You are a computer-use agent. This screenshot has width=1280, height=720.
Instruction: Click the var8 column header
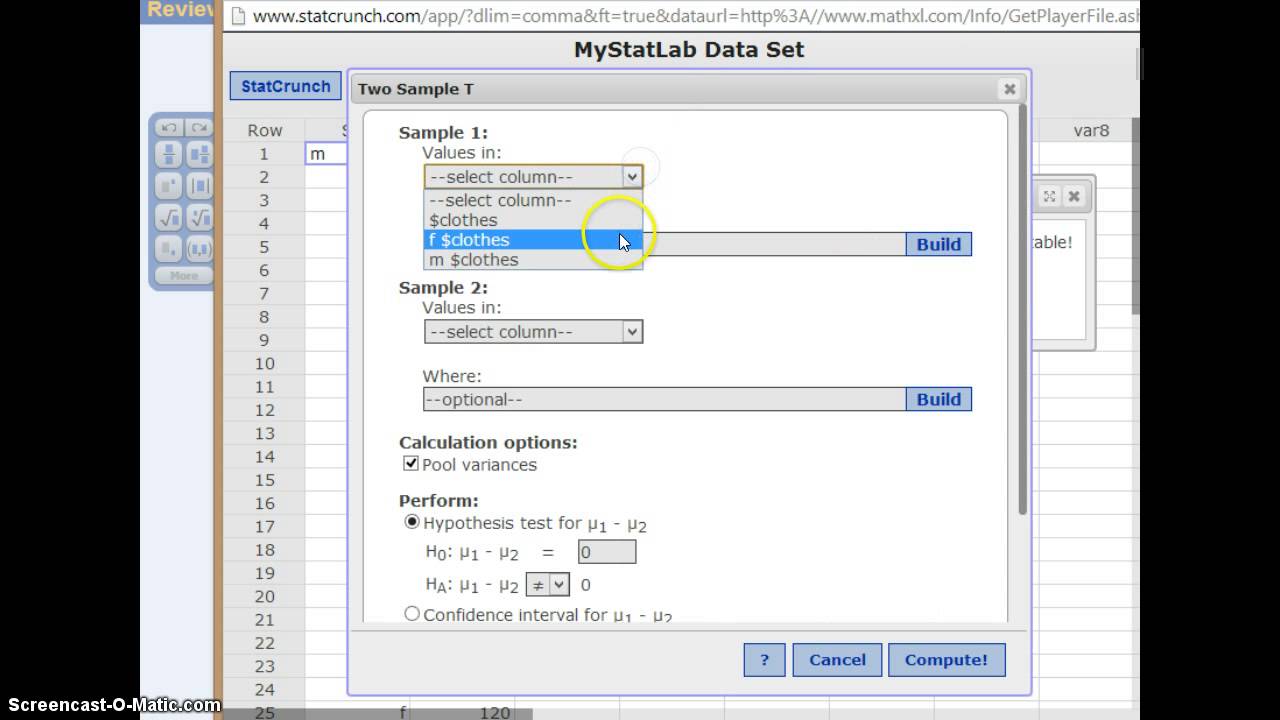(1091, 130)
